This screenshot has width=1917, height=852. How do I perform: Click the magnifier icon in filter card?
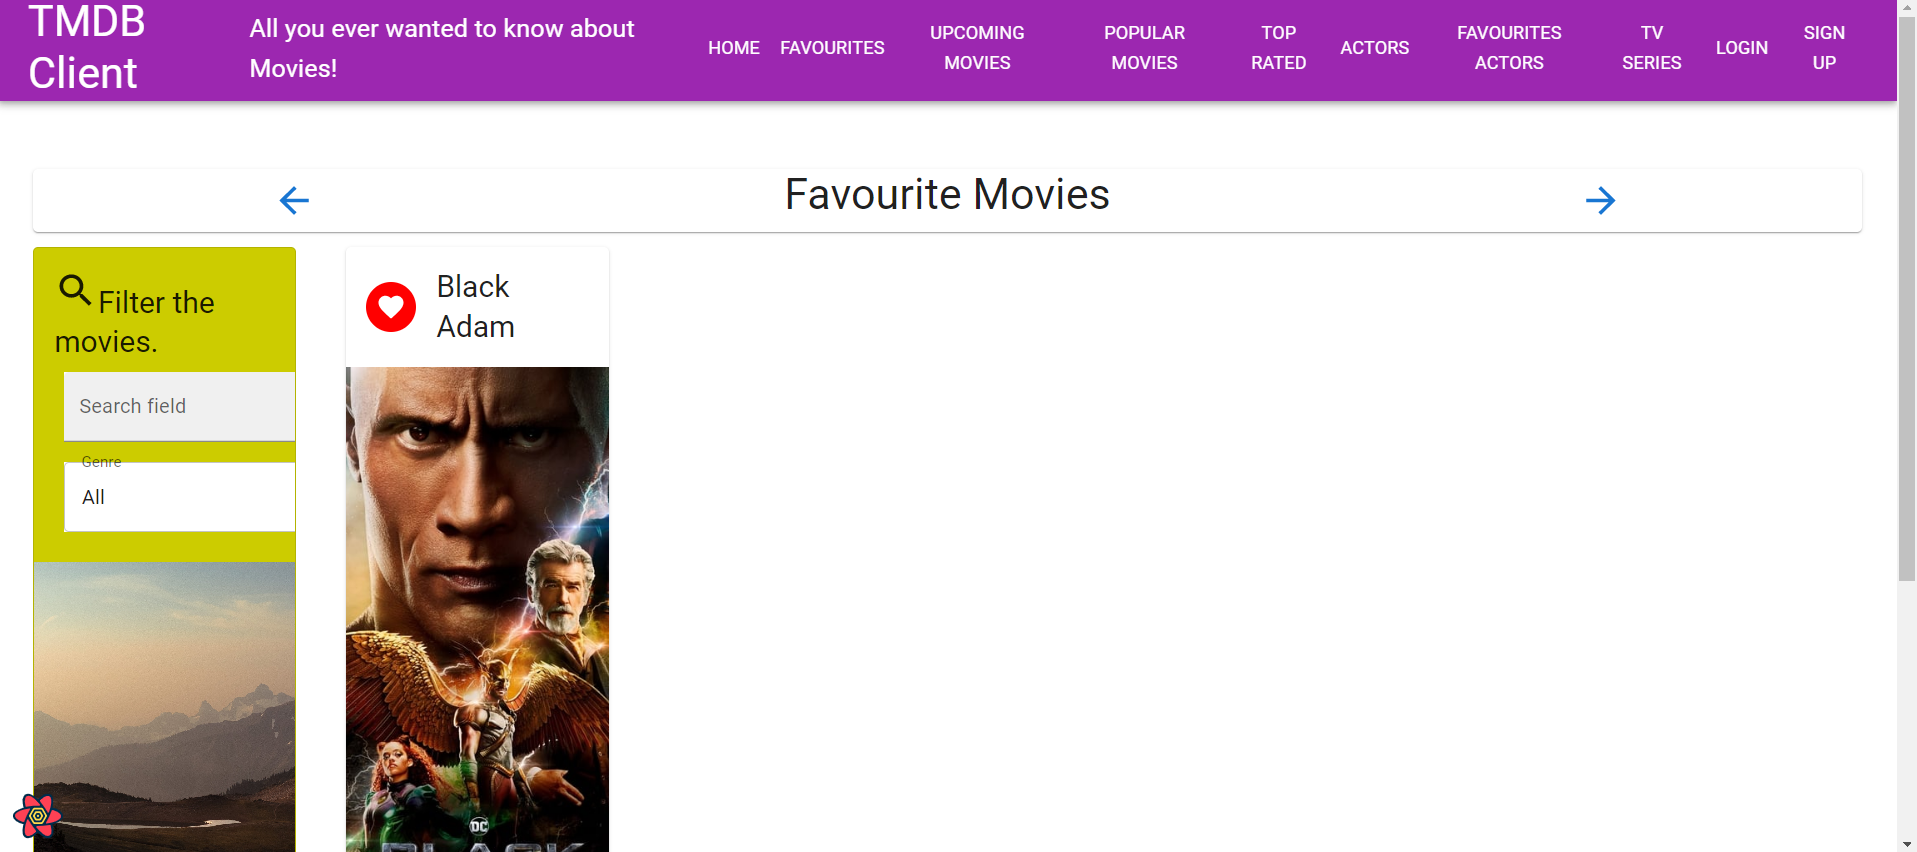click(75, 290)
